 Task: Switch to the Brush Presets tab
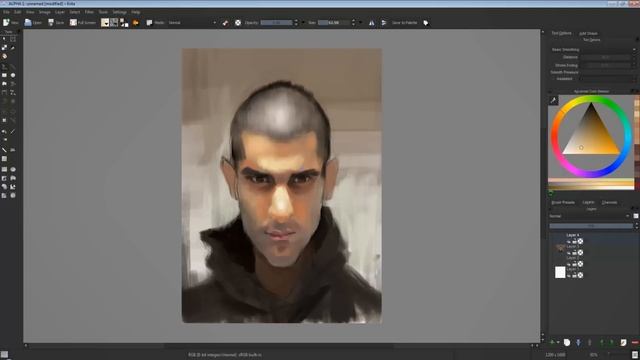tap(563, 202)
